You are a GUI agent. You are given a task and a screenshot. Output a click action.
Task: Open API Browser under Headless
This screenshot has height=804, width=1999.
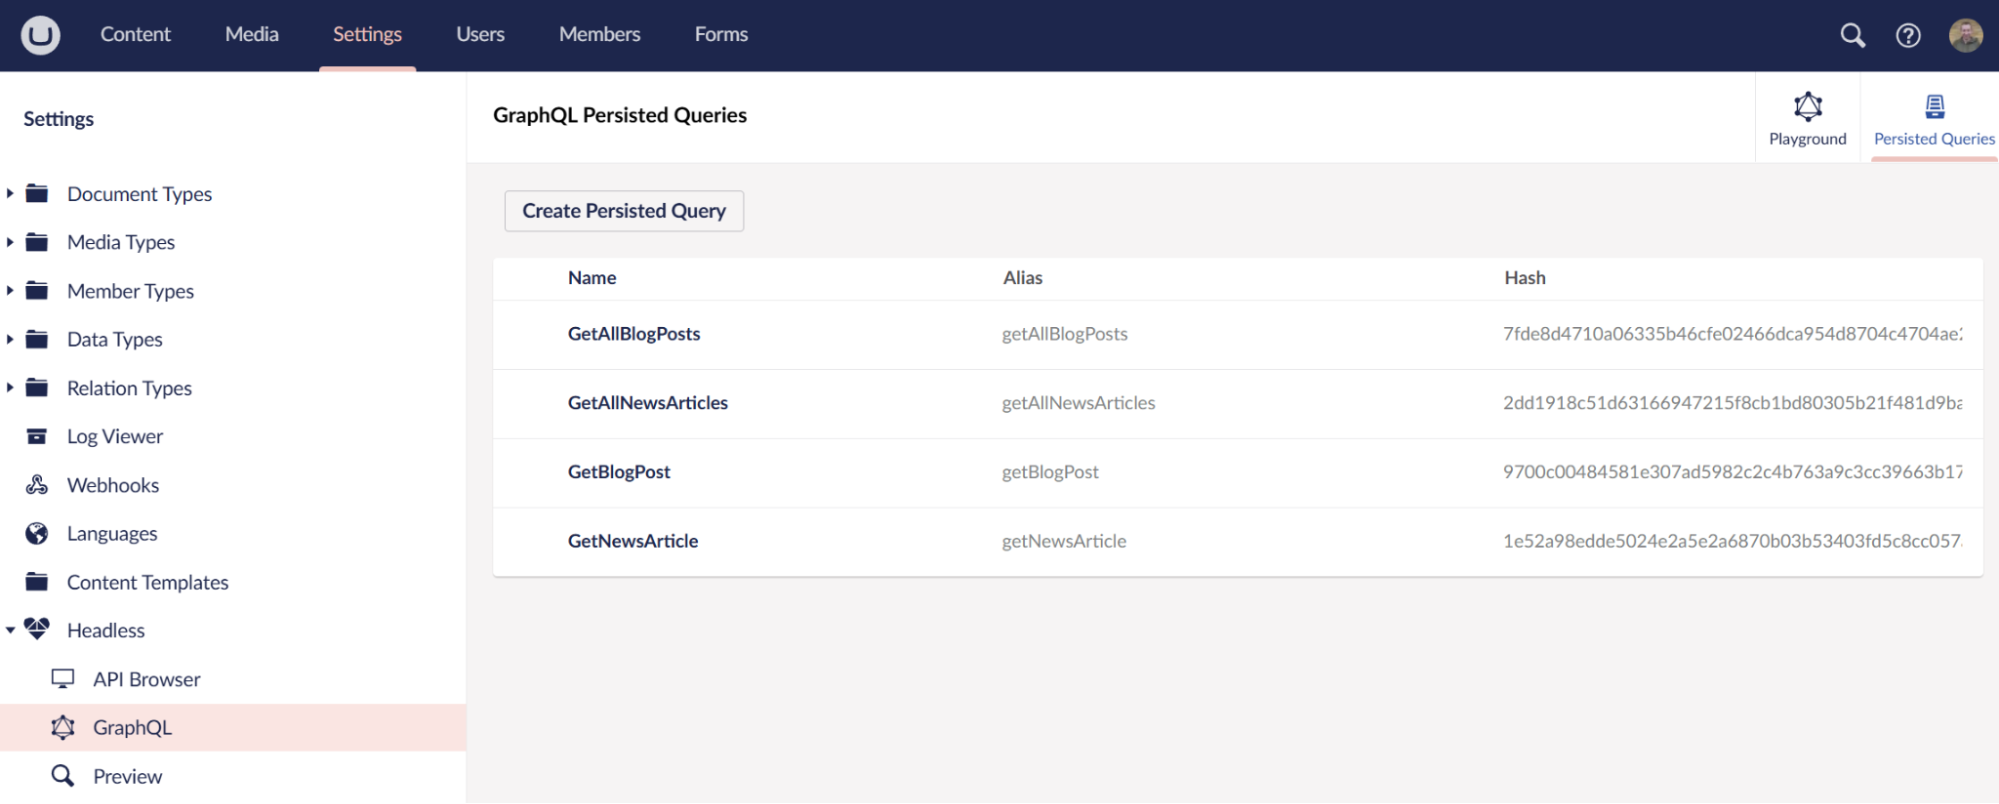point(147,679)
